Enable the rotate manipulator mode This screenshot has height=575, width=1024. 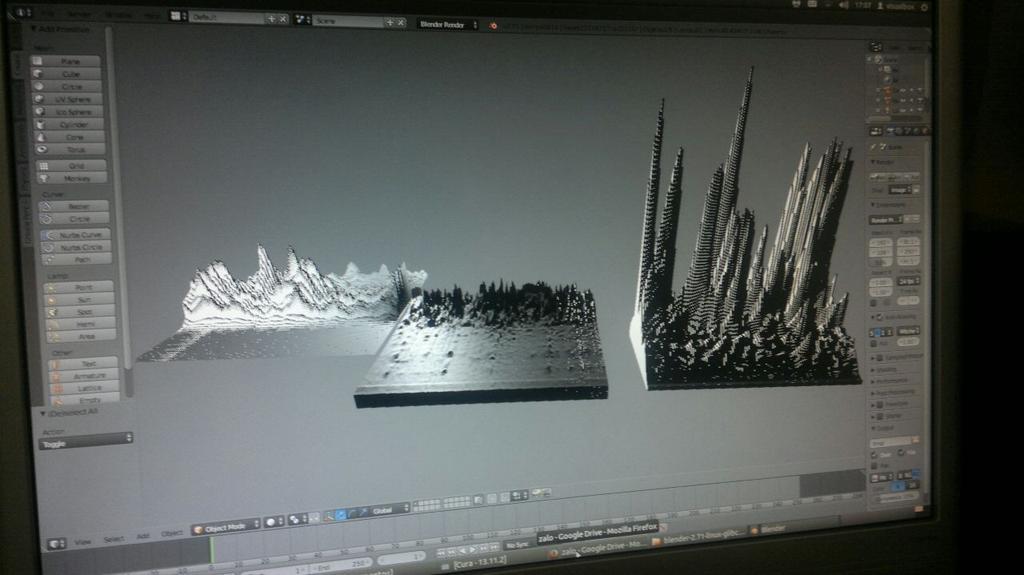[352, 514]
